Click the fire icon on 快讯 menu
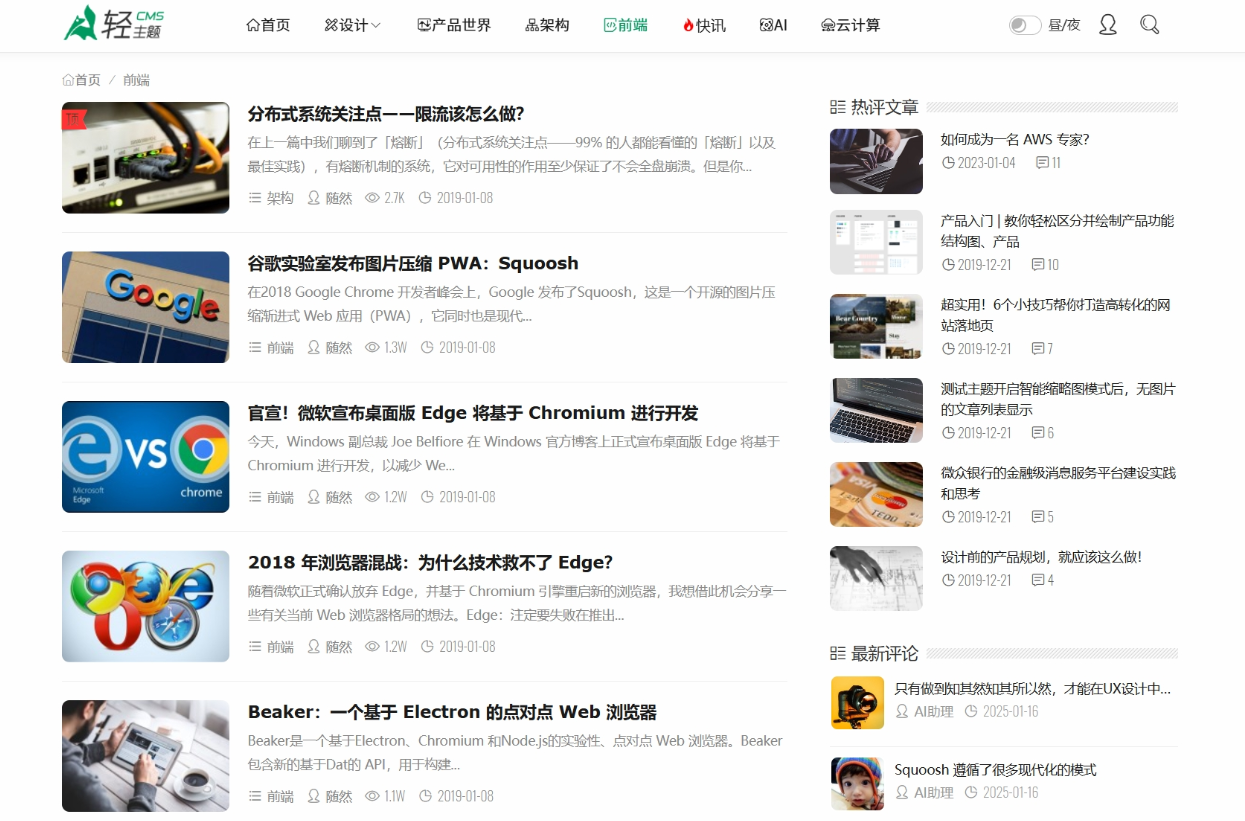The width and height of the screenshot is (1245, 821). click(690, 24)
